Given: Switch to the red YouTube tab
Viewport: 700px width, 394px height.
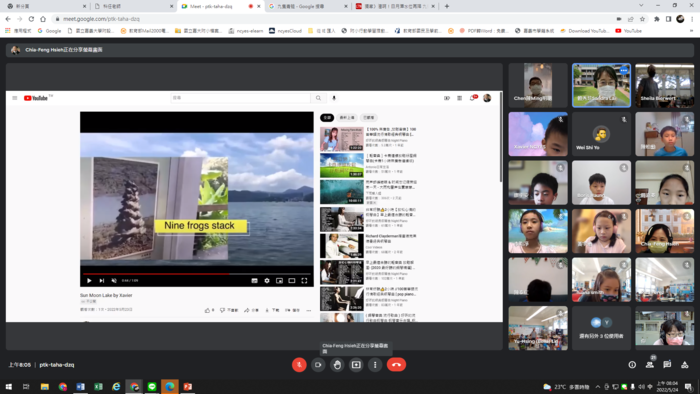Looking at the screenshot, I should pos(395,6).
